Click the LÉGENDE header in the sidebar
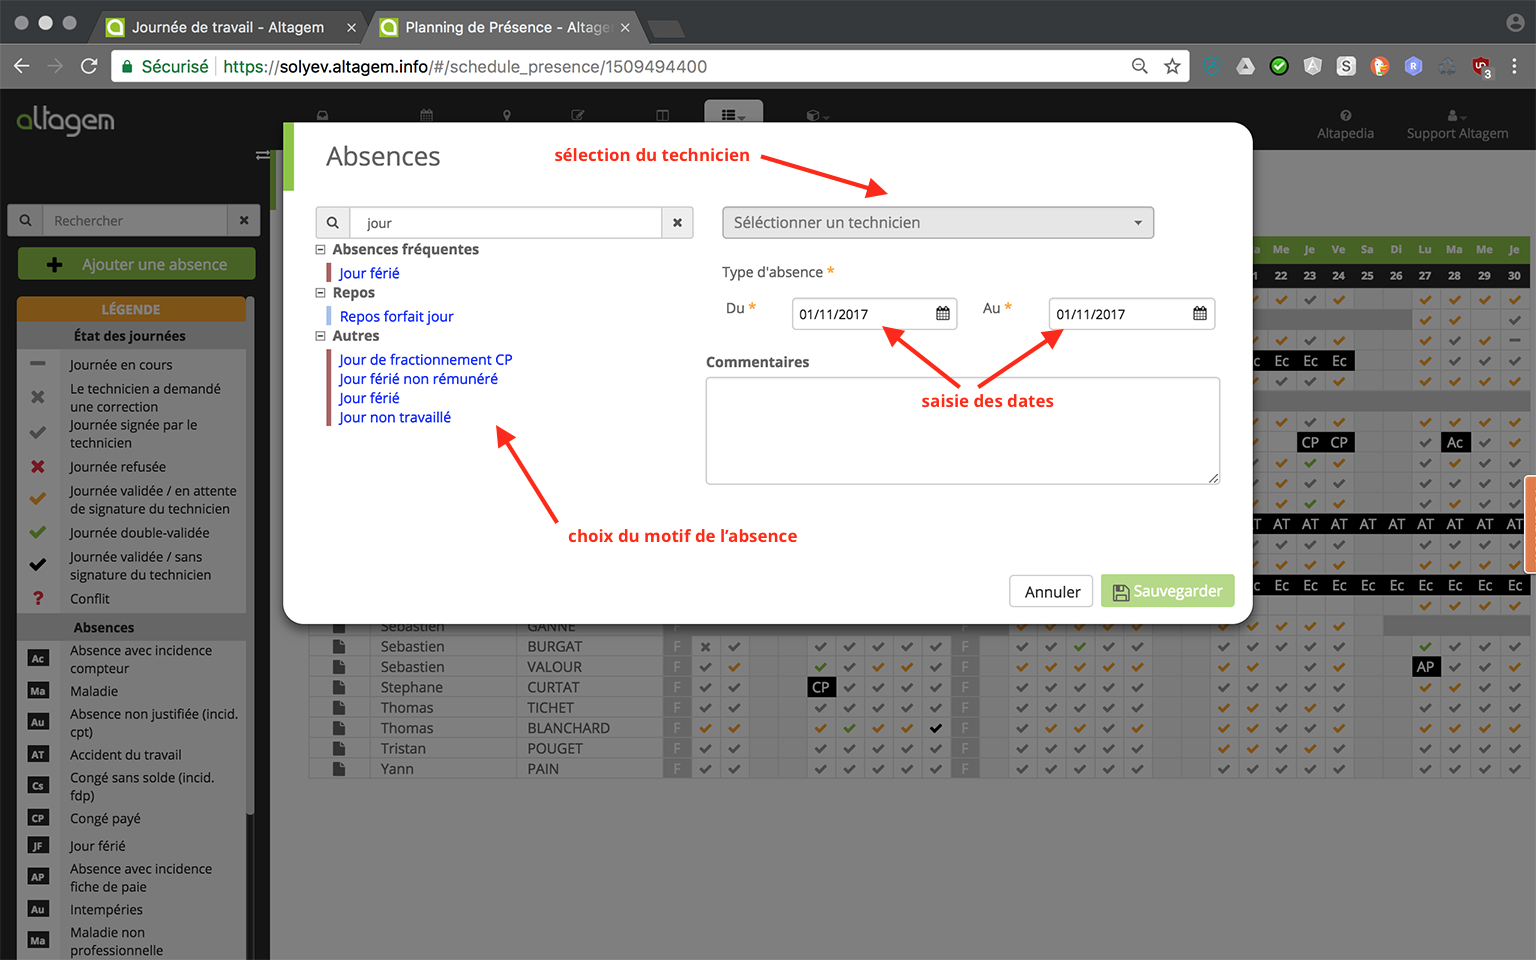Viewport: 1536px width, 960px height. coord(131,309)
